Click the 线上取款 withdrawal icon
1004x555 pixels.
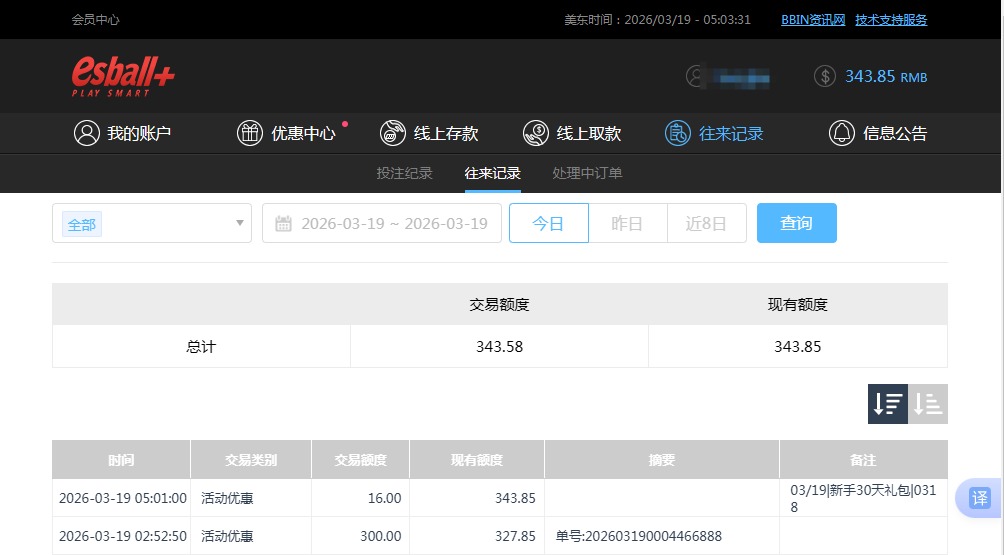(x=535, y=133)
